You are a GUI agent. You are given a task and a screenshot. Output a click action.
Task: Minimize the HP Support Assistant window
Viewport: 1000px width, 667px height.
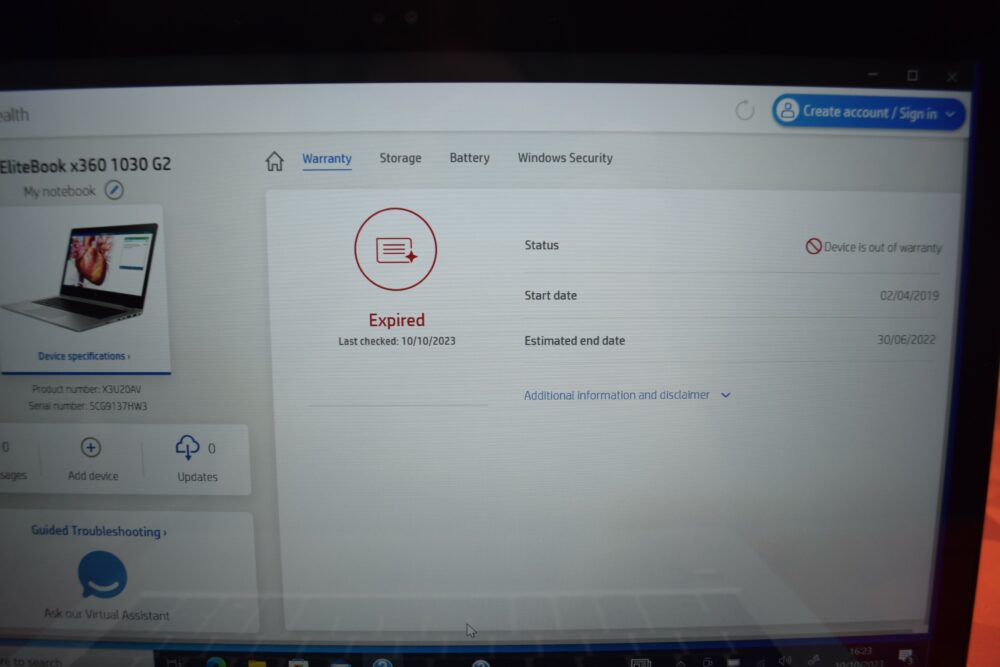[872, 75]
